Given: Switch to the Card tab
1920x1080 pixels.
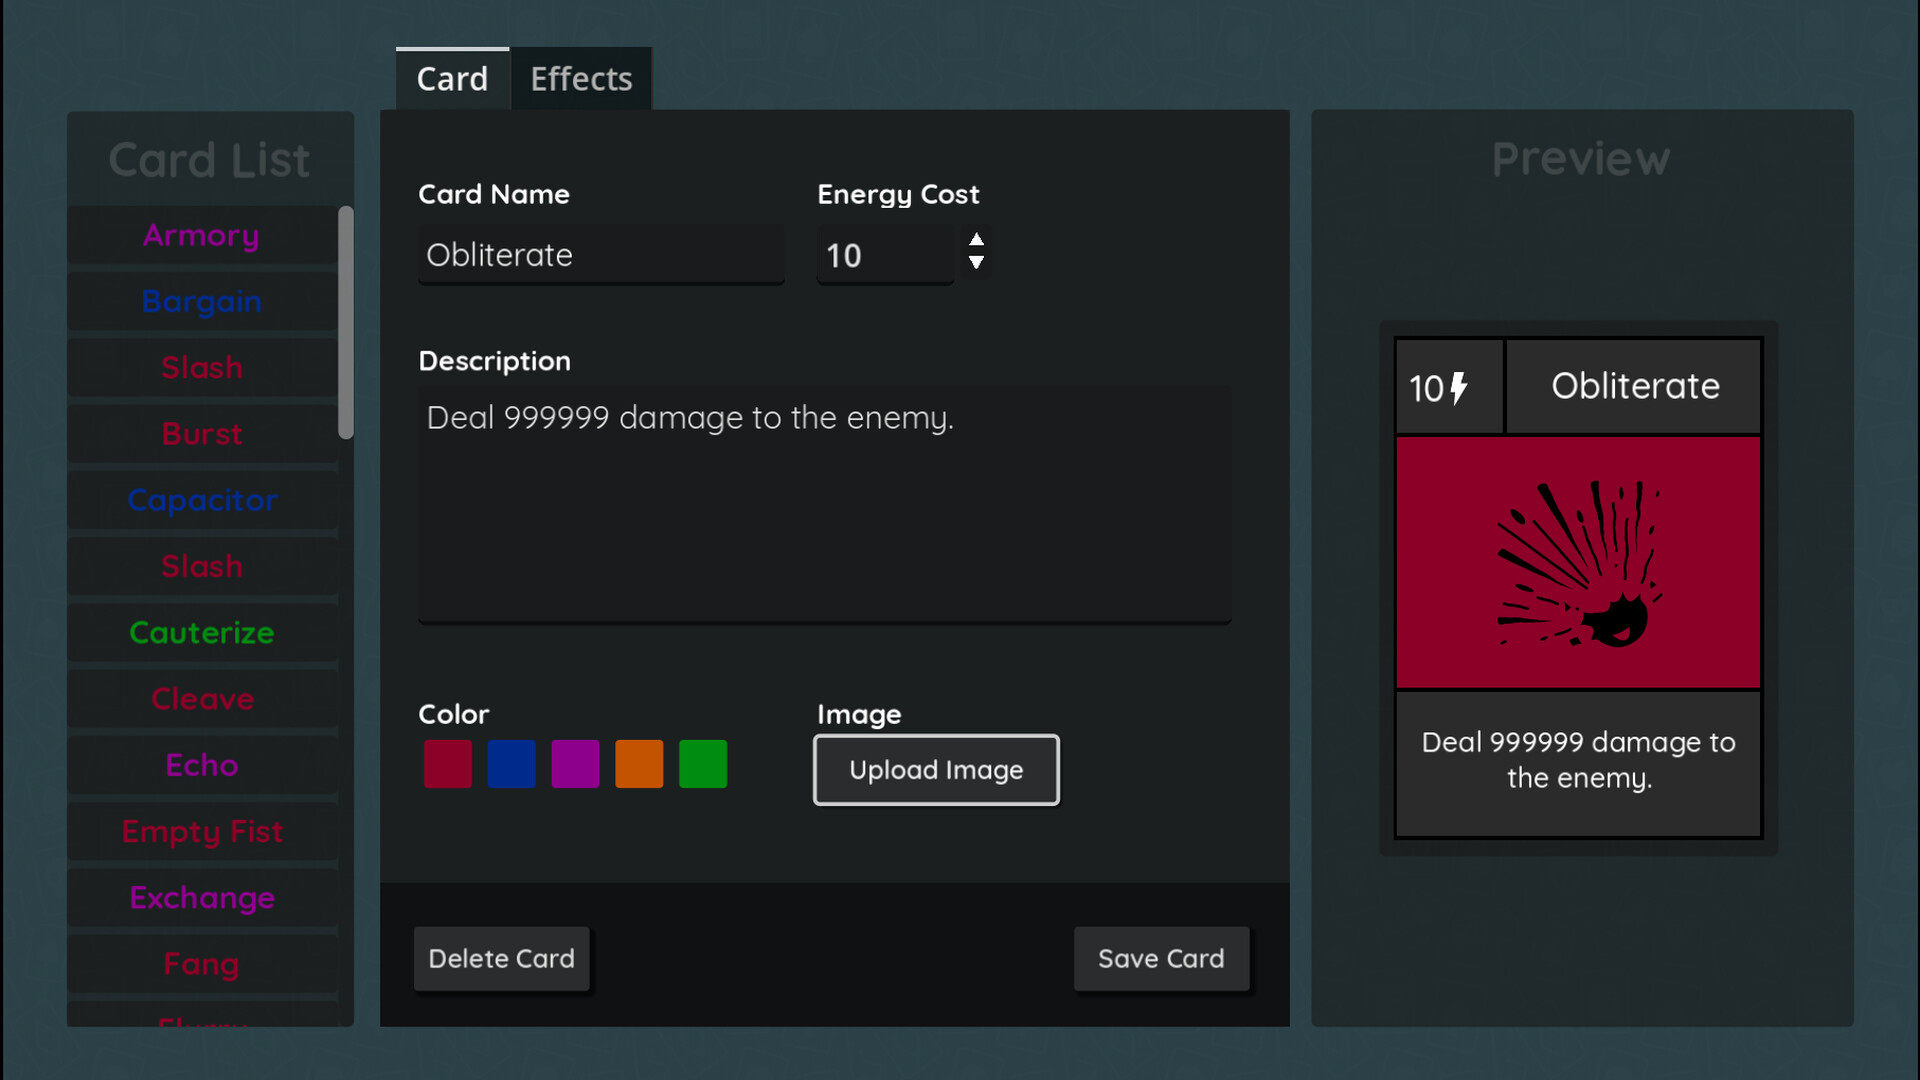Looking at the screenshot, I should point(452,78).
